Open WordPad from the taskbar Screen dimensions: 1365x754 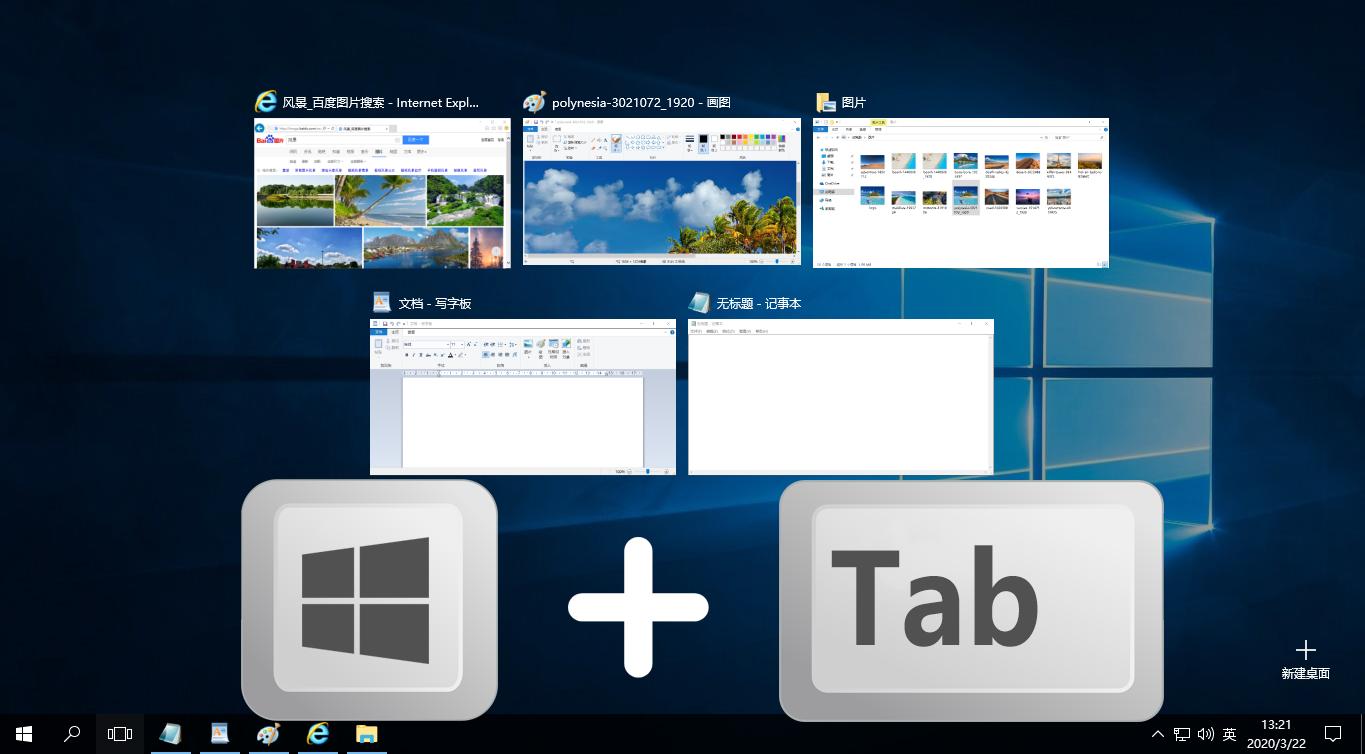coord(219,733)
